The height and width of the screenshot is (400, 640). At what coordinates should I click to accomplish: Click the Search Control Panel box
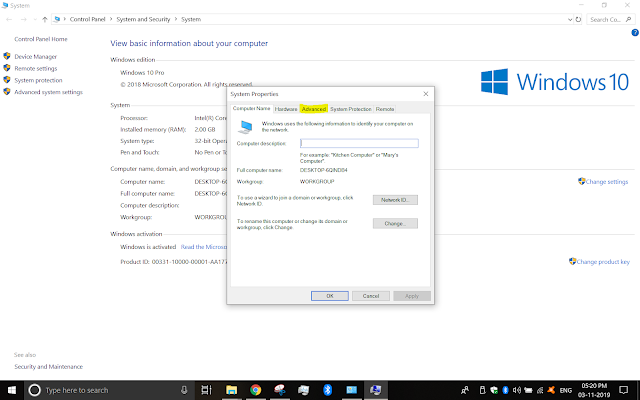[x=611, y=19]
